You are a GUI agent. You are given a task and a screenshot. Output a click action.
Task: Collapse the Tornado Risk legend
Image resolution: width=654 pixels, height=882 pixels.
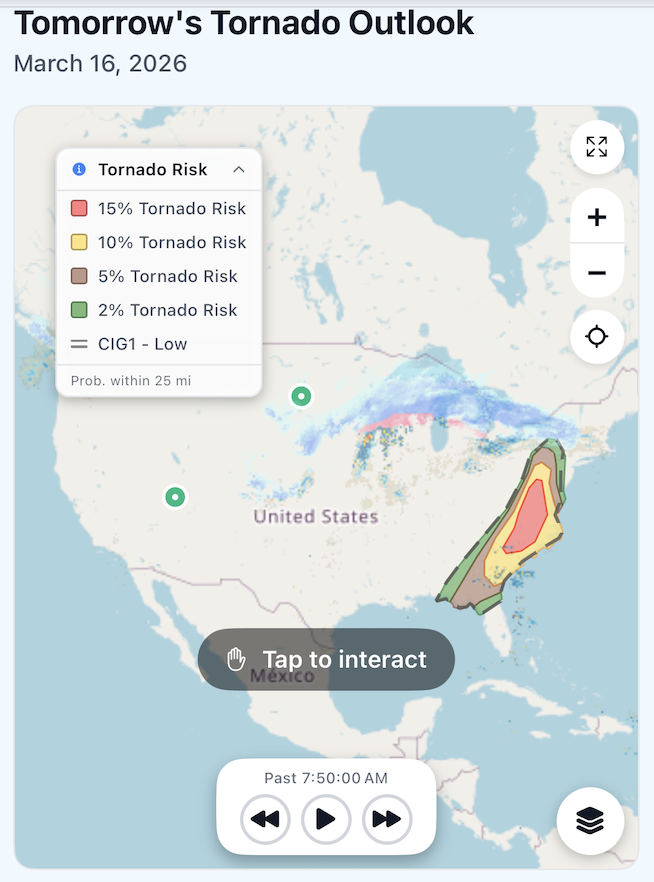click(239, 169)
